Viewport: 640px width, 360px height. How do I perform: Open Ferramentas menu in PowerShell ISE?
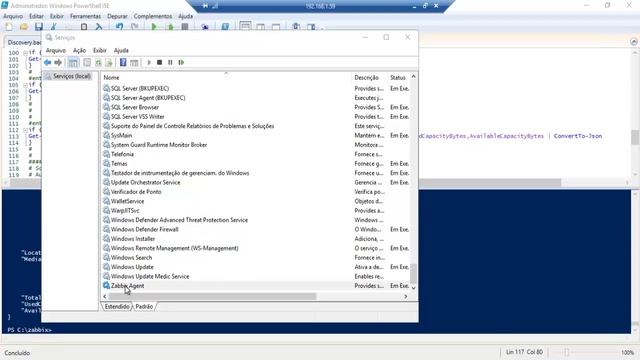click(85, 16)
